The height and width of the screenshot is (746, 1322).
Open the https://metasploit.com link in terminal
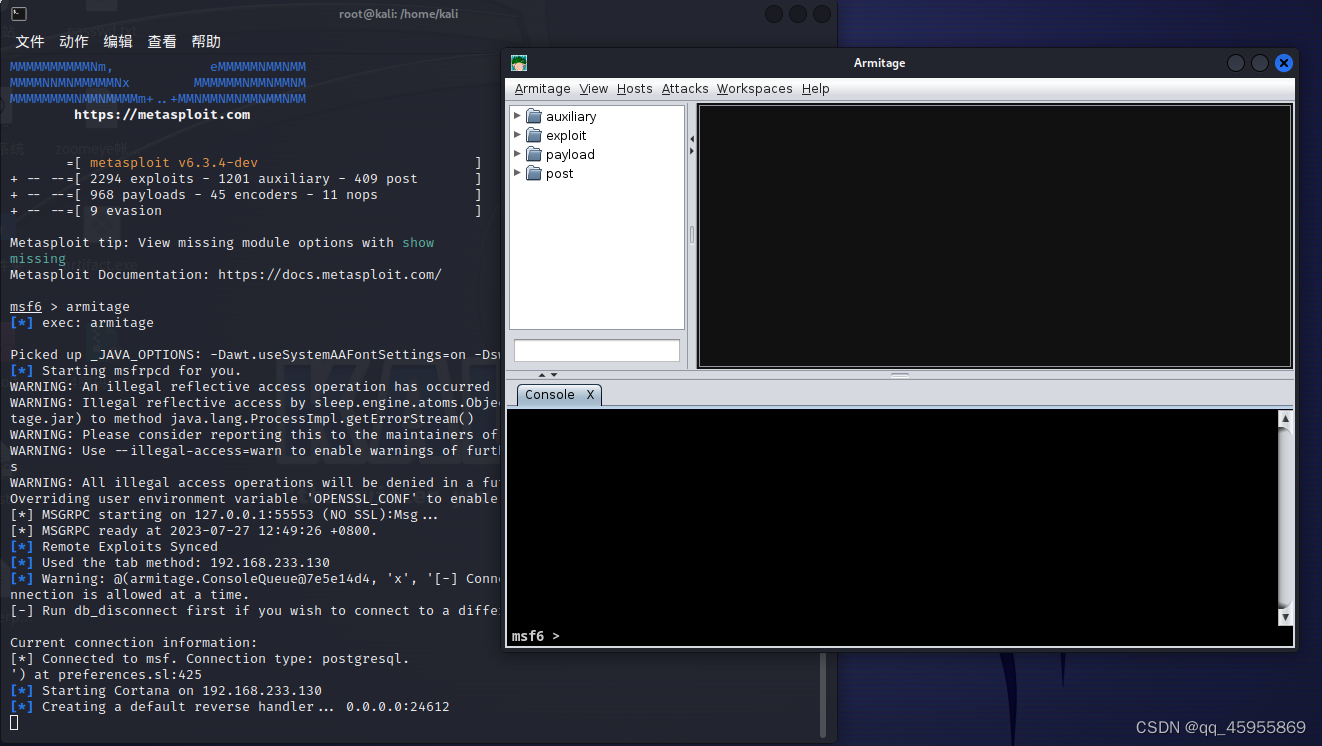coord(162,115)
